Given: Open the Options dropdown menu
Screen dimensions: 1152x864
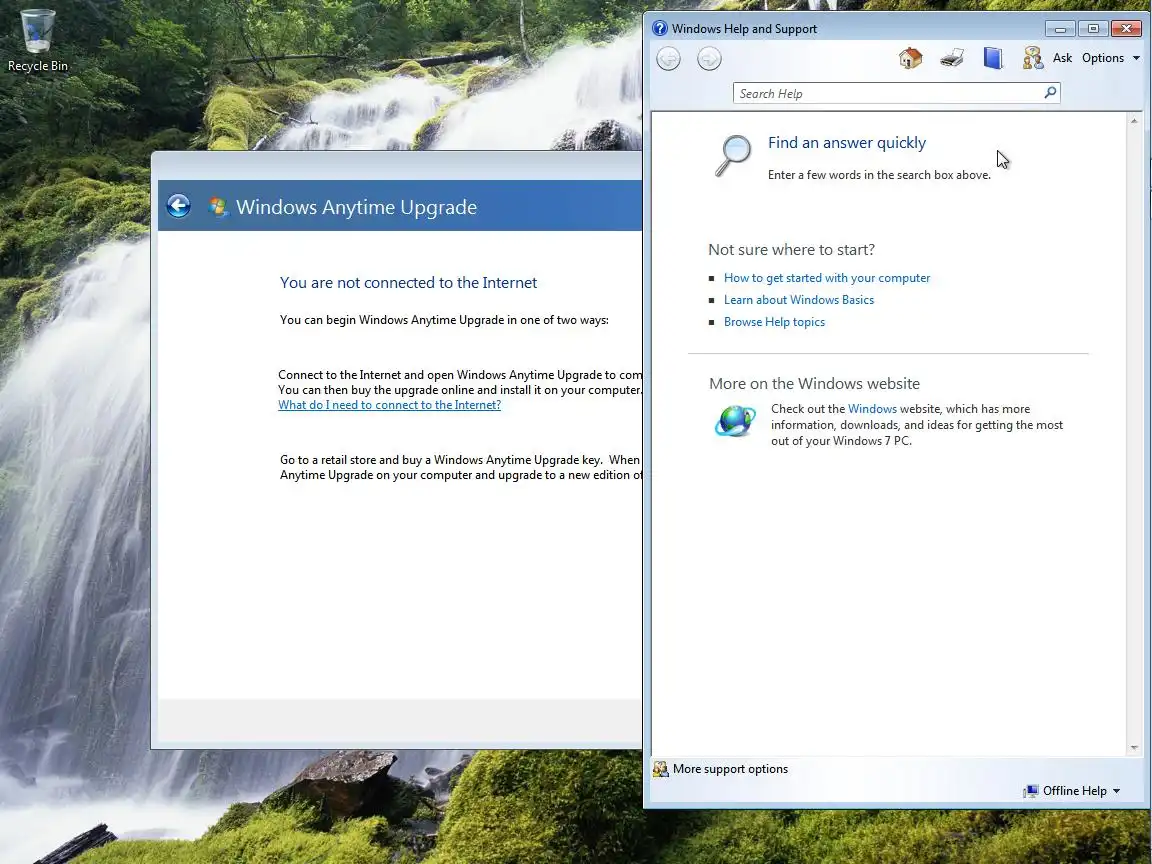Looking at the screenshot, I should click(x=1110, y=57).
